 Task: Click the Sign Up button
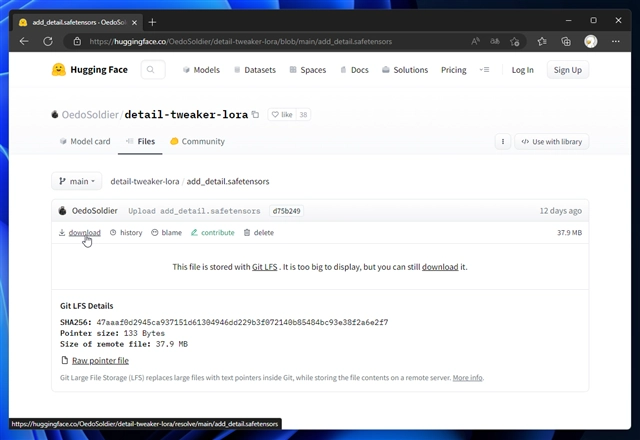point(568,70)
